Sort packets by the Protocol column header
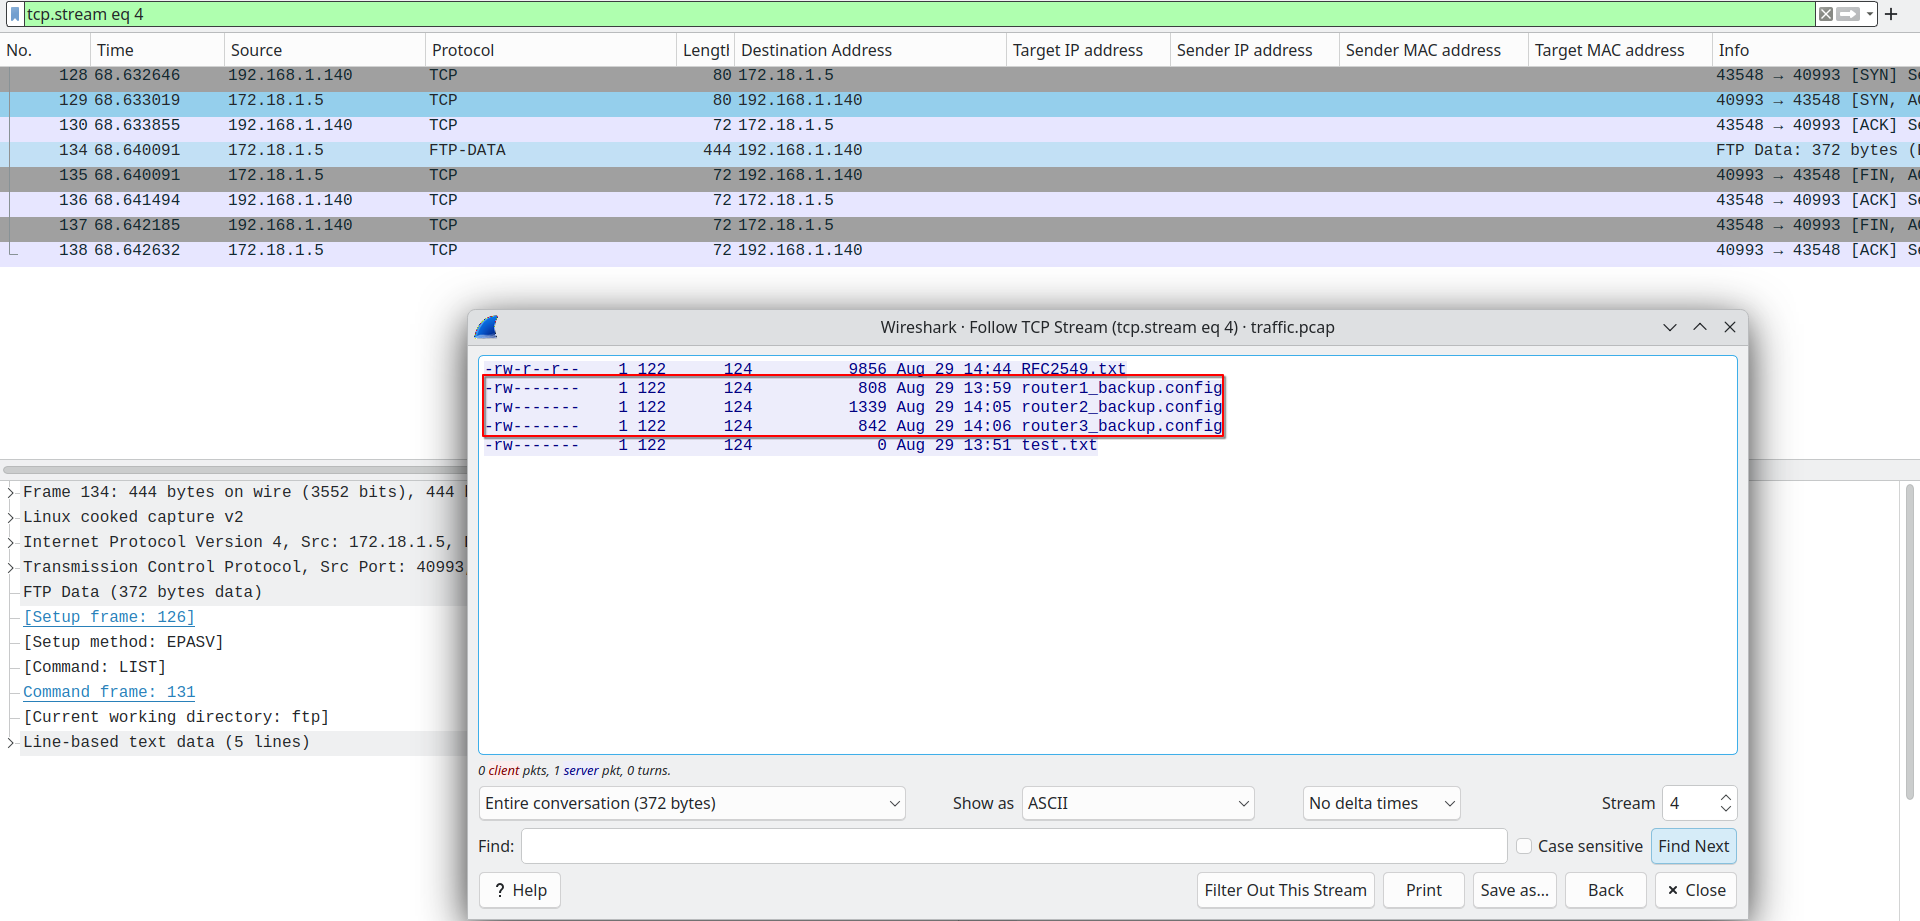The image size is (1920, 921). point(551,50)
